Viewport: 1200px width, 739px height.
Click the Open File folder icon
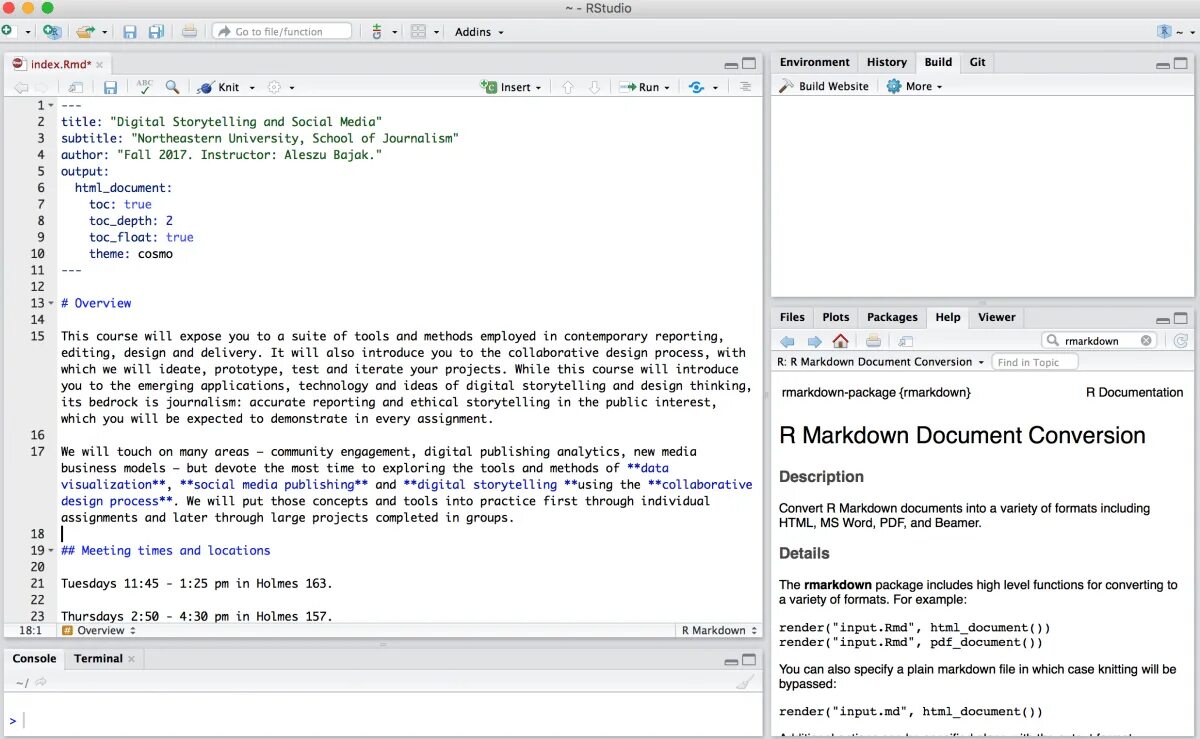click(86, 32)
